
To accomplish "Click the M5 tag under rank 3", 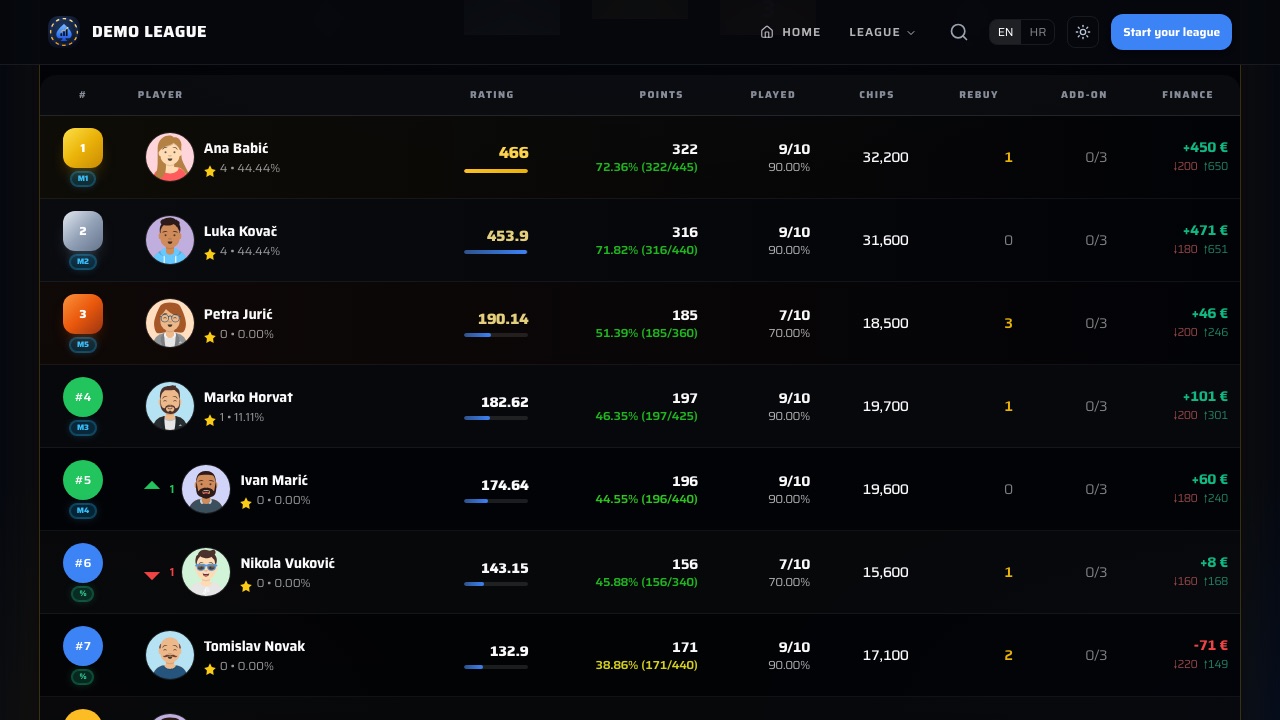I will [83, 345].
